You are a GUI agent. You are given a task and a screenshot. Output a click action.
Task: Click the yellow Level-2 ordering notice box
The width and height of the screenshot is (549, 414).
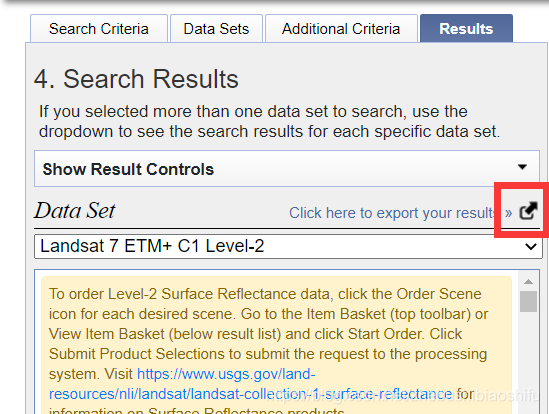[x=277, y=345]
